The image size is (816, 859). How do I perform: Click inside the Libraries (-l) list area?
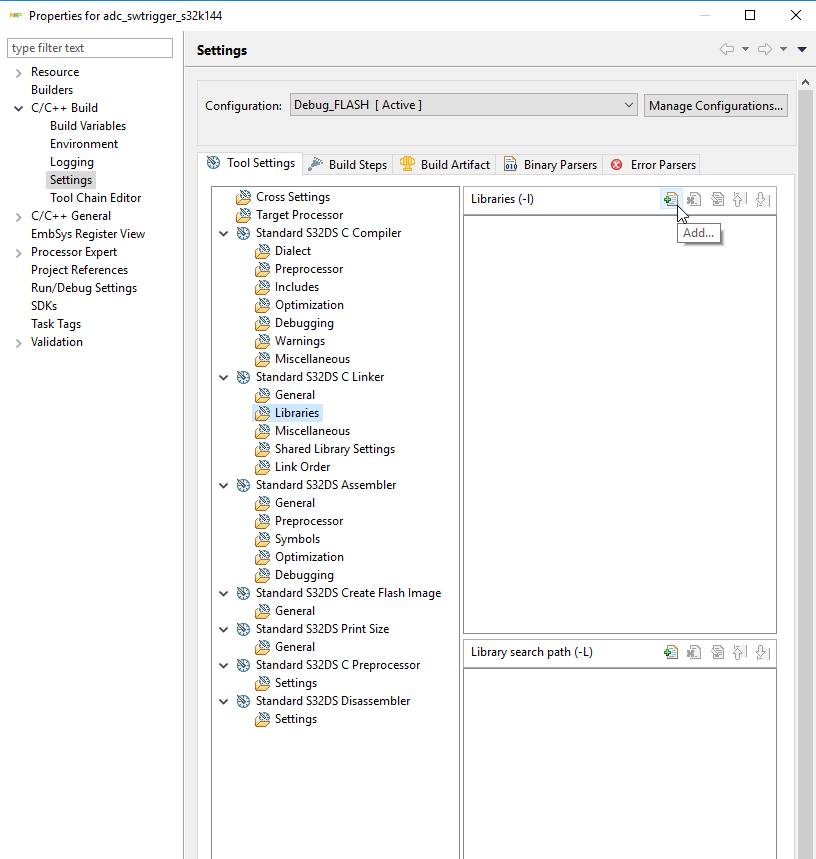tap(620, 425)
